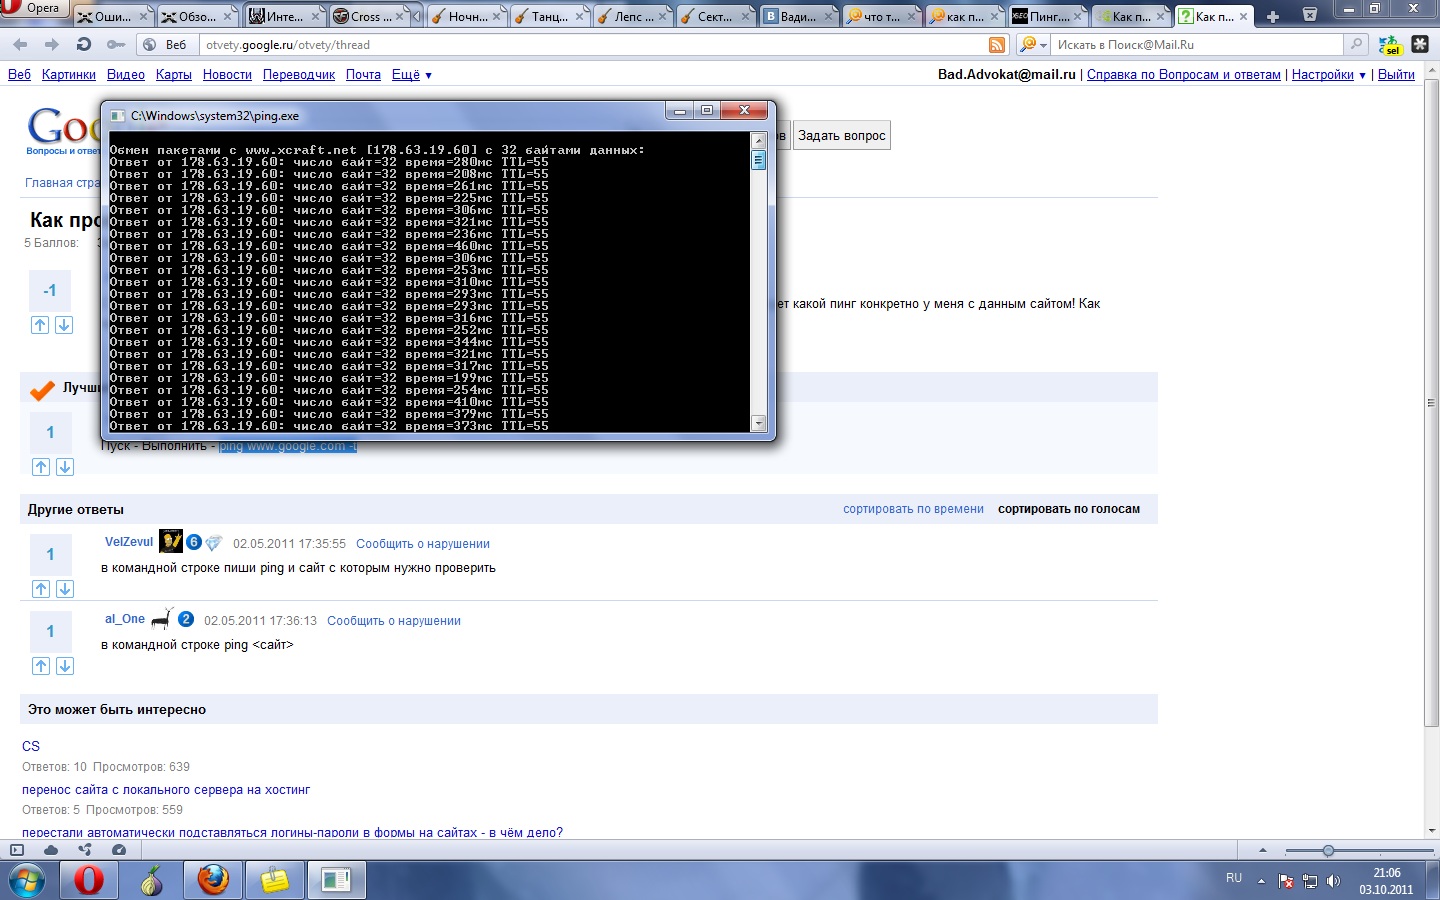Click the Opera Unite icon in status bar
This screenshot has height=900, width=1440.
tap(85, 850)
